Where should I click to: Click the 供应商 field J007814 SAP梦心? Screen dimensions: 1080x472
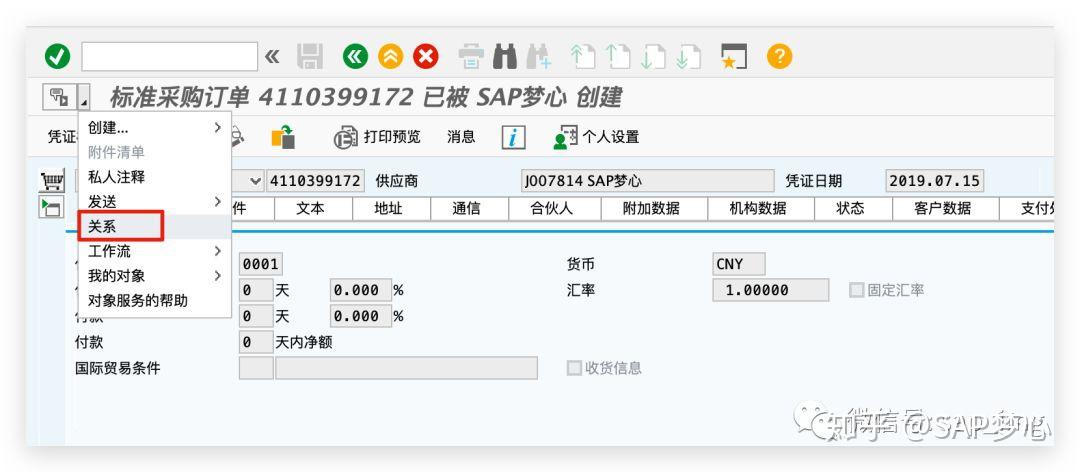point(647,181)
